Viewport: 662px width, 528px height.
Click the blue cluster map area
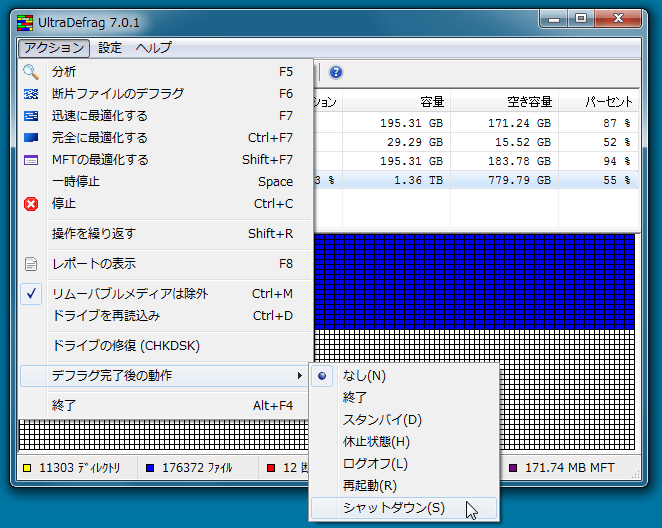475,282
